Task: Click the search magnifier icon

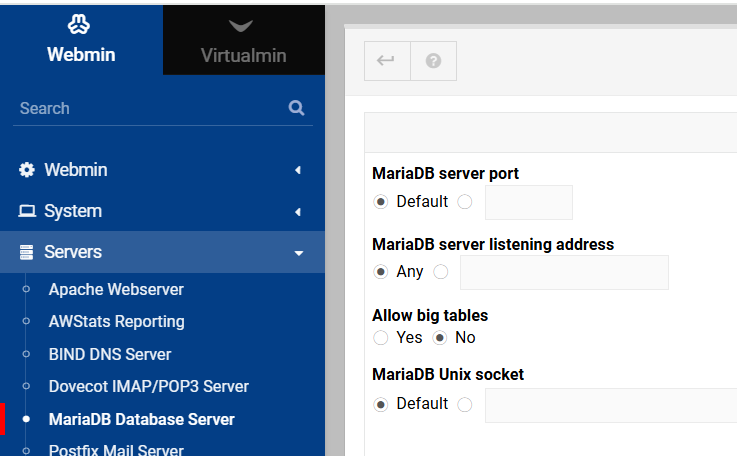Action: (296, 108)
